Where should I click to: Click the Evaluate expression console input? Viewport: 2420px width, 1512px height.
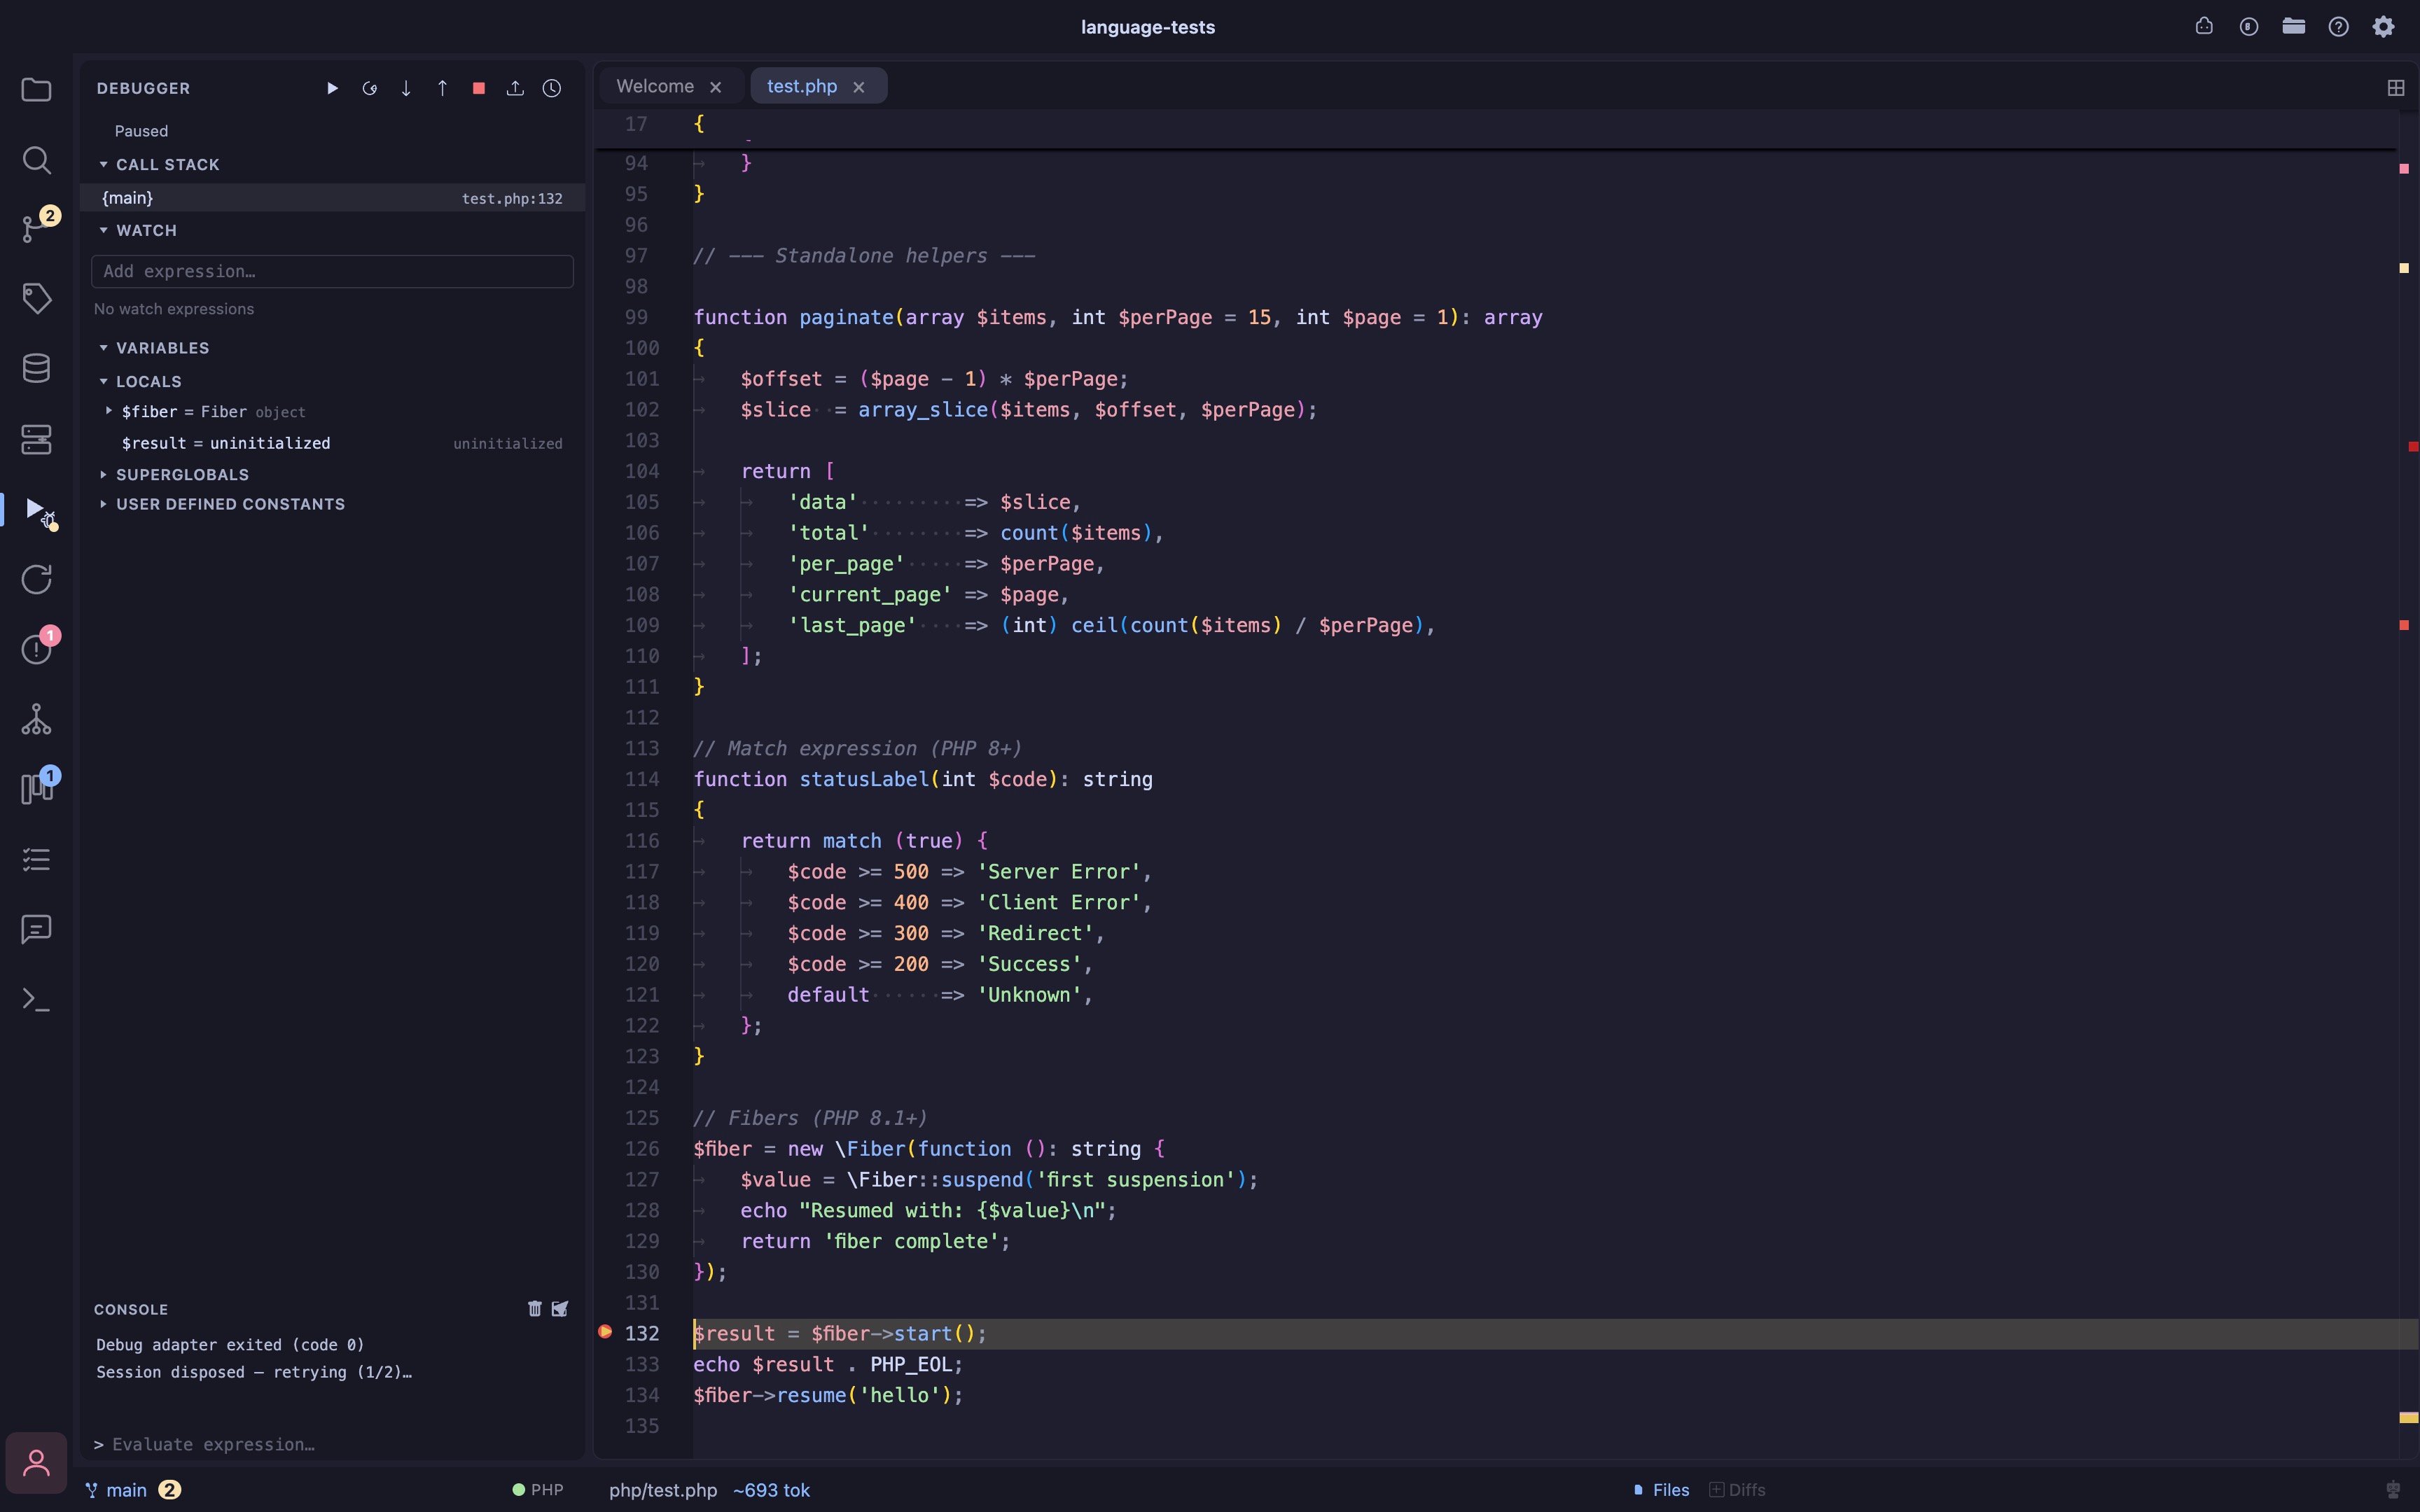pyautogui.click(x=332, y=1444)
